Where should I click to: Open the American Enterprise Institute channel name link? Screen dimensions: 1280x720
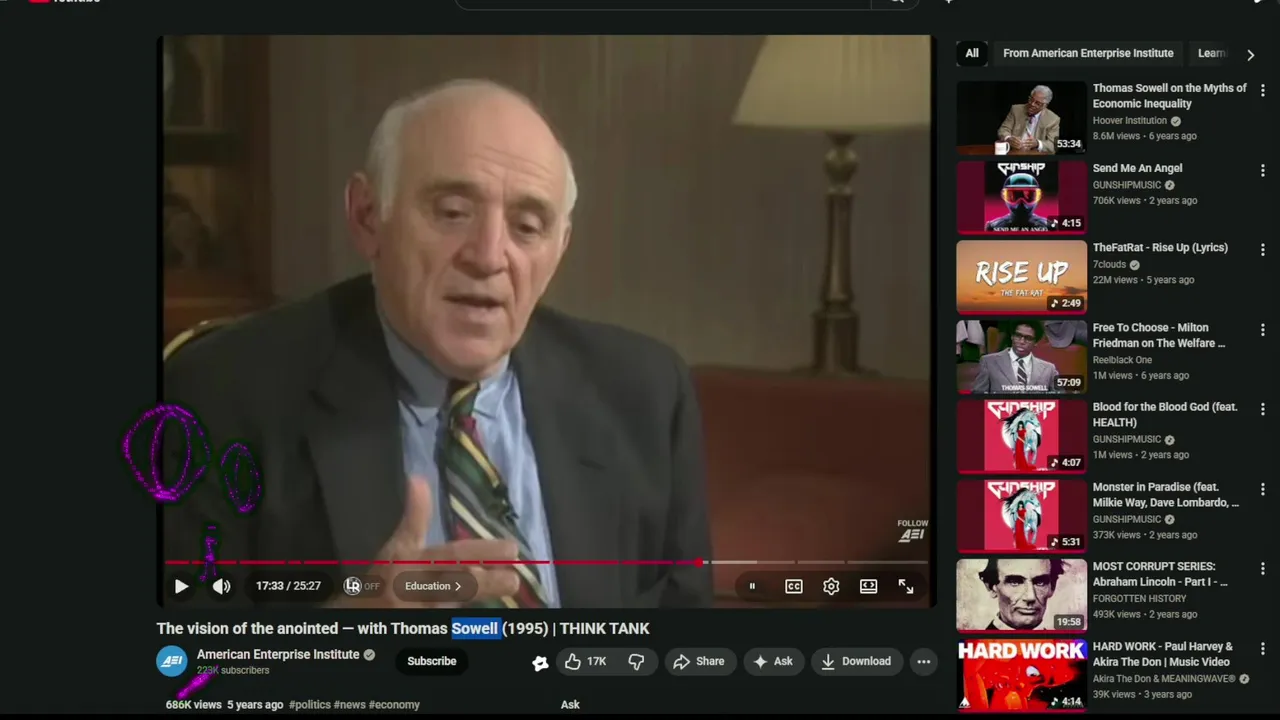click(278, 655)
